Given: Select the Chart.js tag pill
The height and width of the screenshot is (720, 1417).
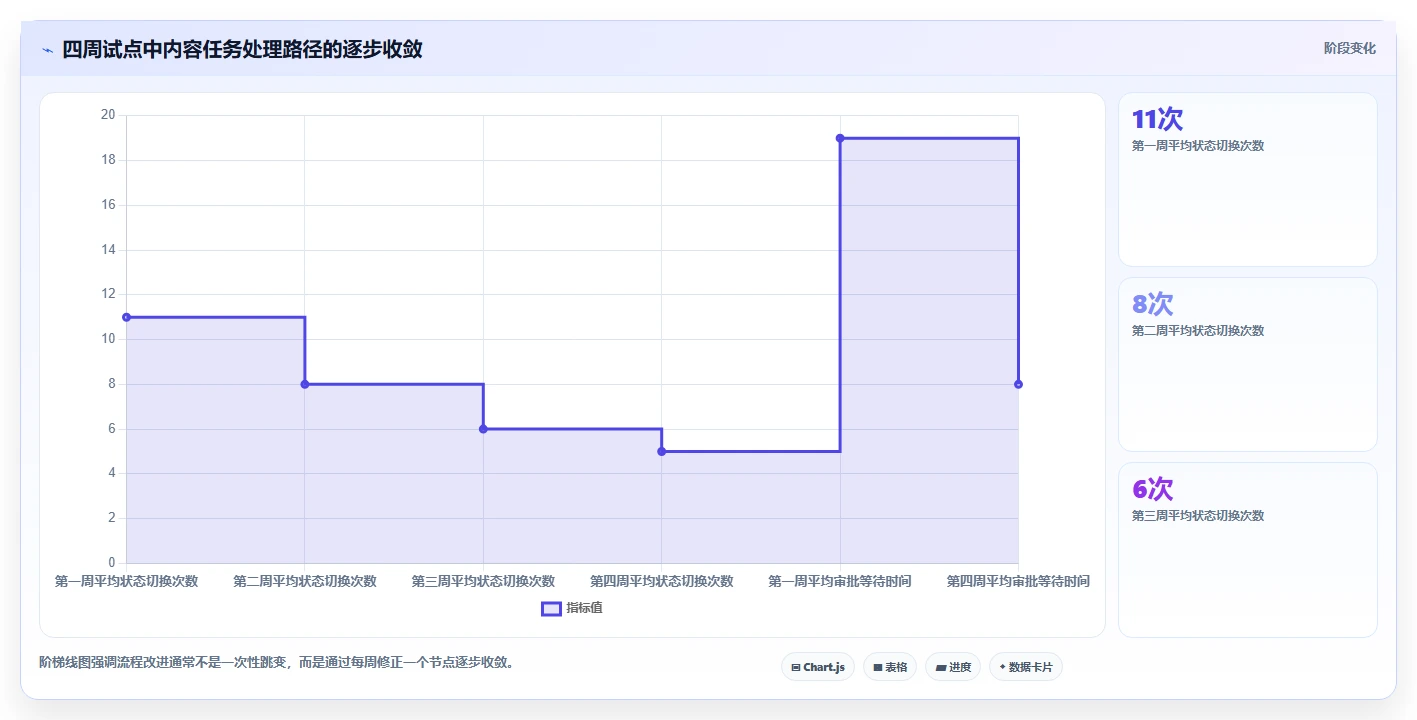Looking at the screenshot, I should (x=818, y=667).
